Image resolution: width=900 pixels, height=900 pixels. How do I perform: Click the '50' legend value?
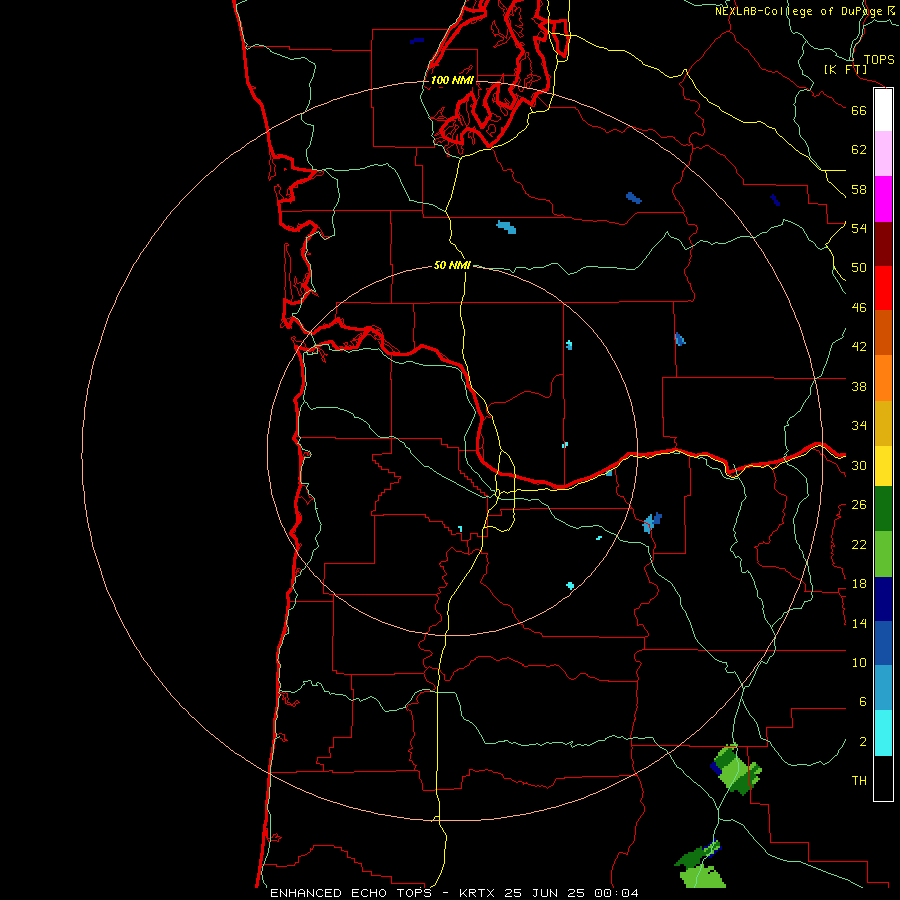pyautogui.click(x=859, y=268)
